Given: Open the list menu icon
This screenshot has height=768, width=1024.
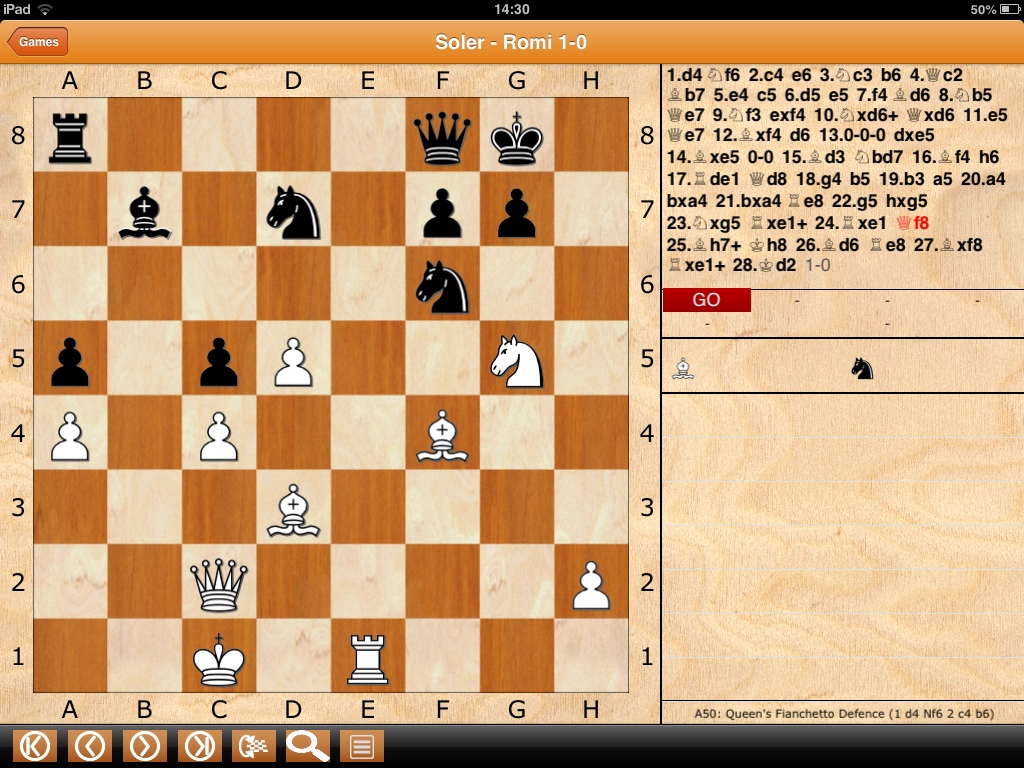Looking at the screenshot, I should (362, 746).
